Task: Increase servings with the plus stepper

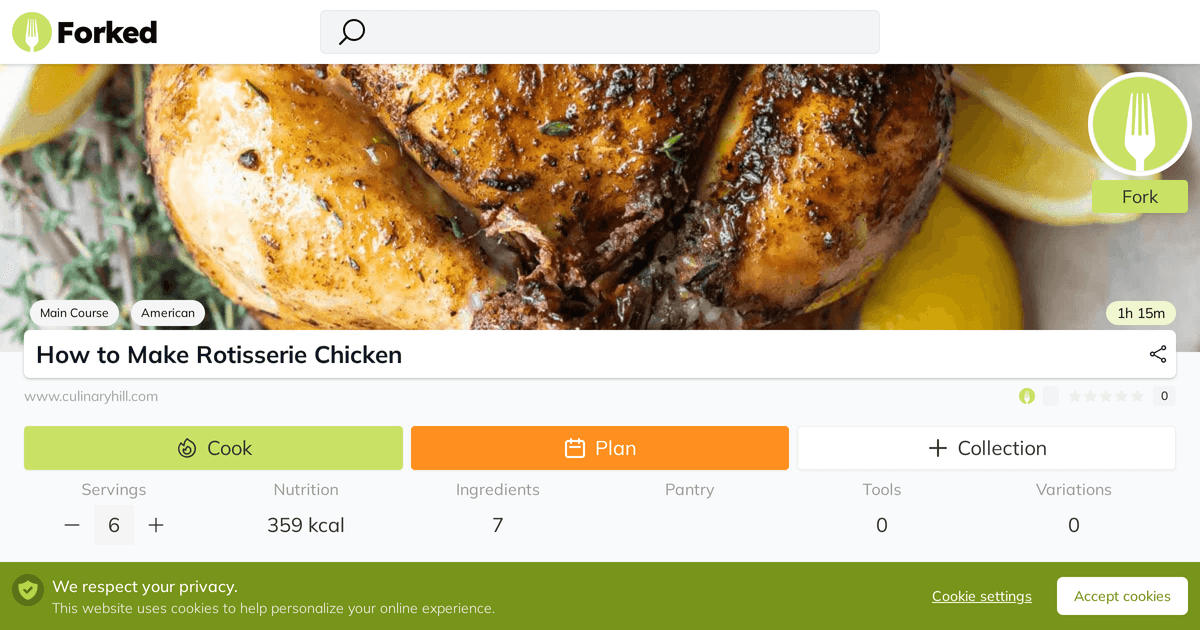Action: tap(156, 524)
